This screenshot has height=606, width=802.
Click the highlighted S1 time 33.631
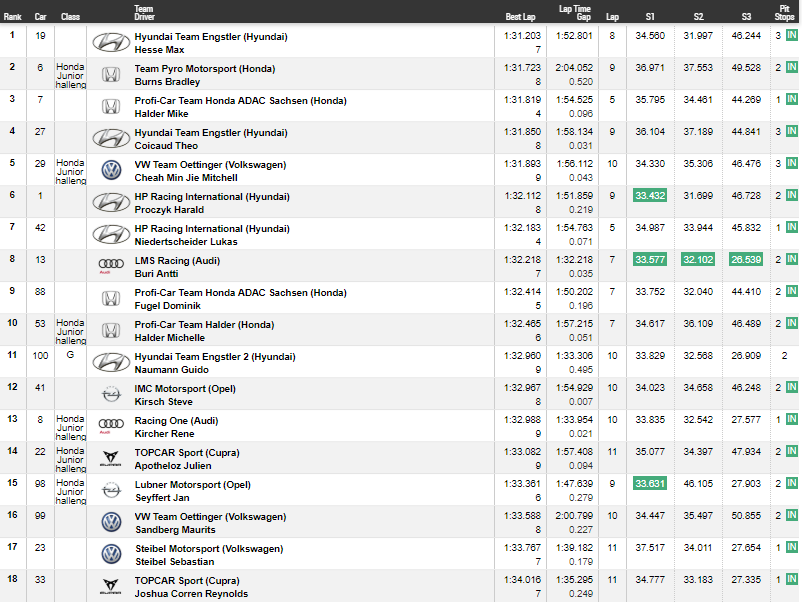click(x=650, y=484)
